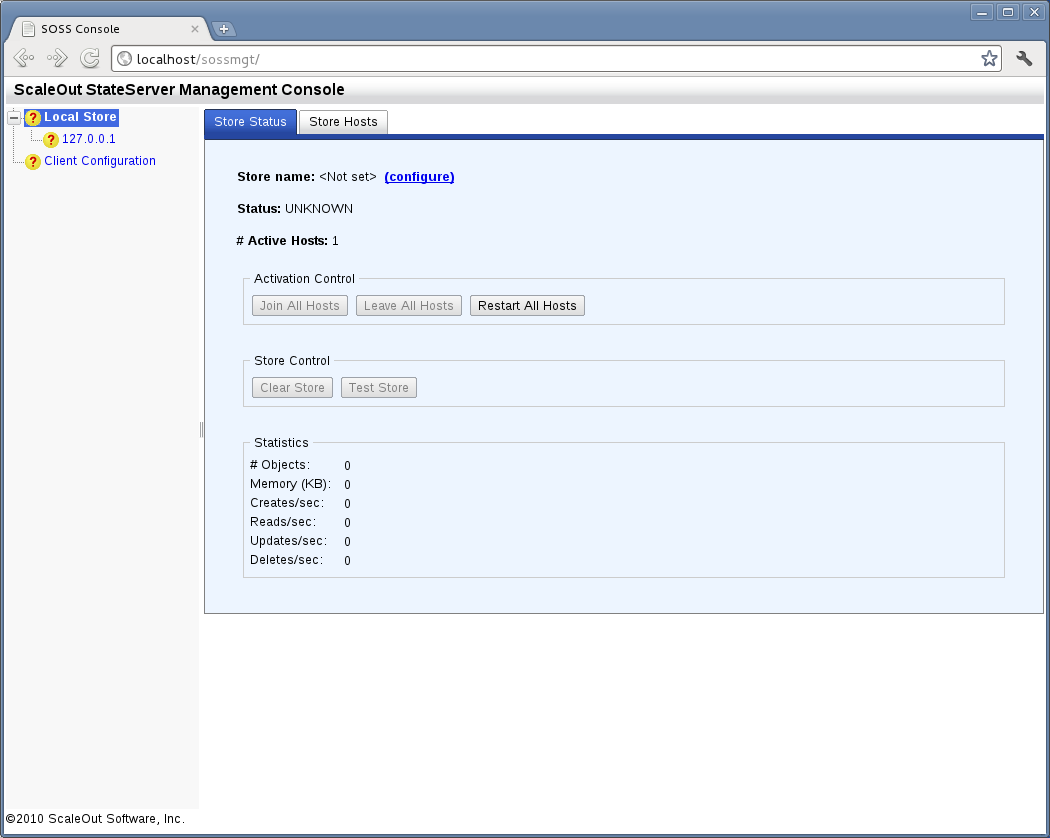
Task: Click the # Objects statistic row
Action: 300,465
